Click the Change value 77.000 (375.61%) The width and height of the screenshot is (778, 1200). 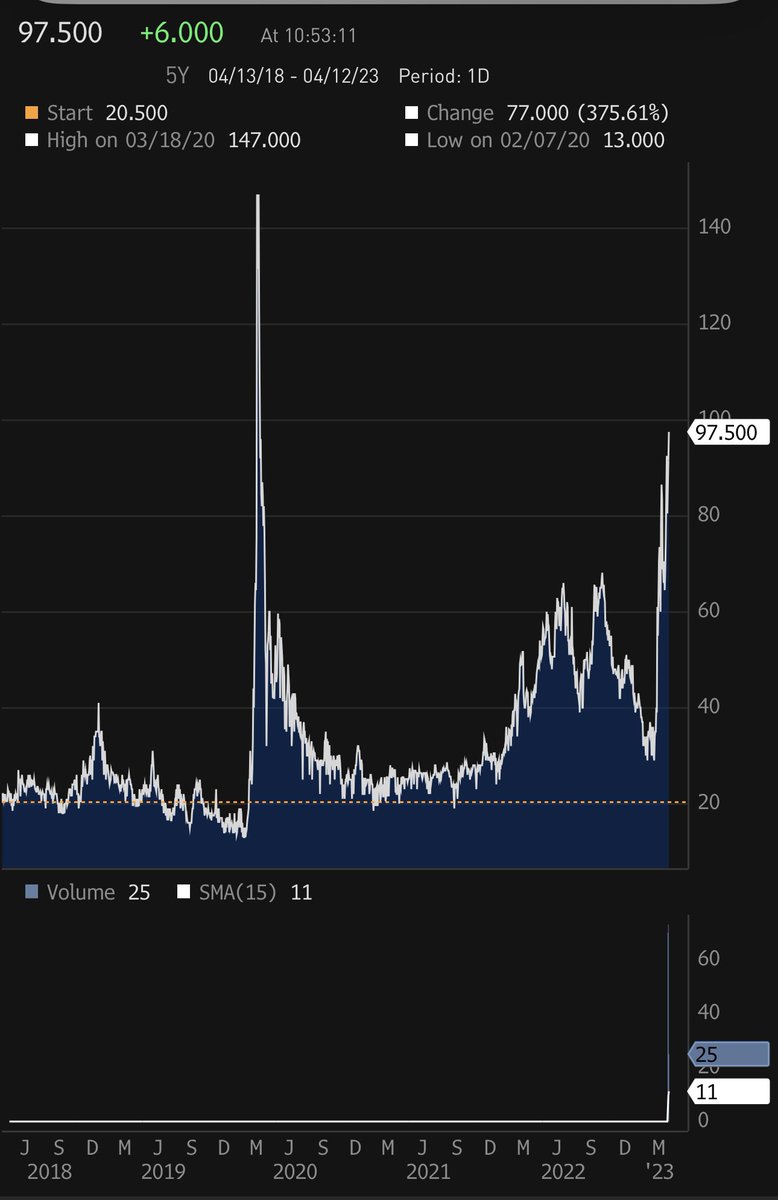click(x=586, y=113)
